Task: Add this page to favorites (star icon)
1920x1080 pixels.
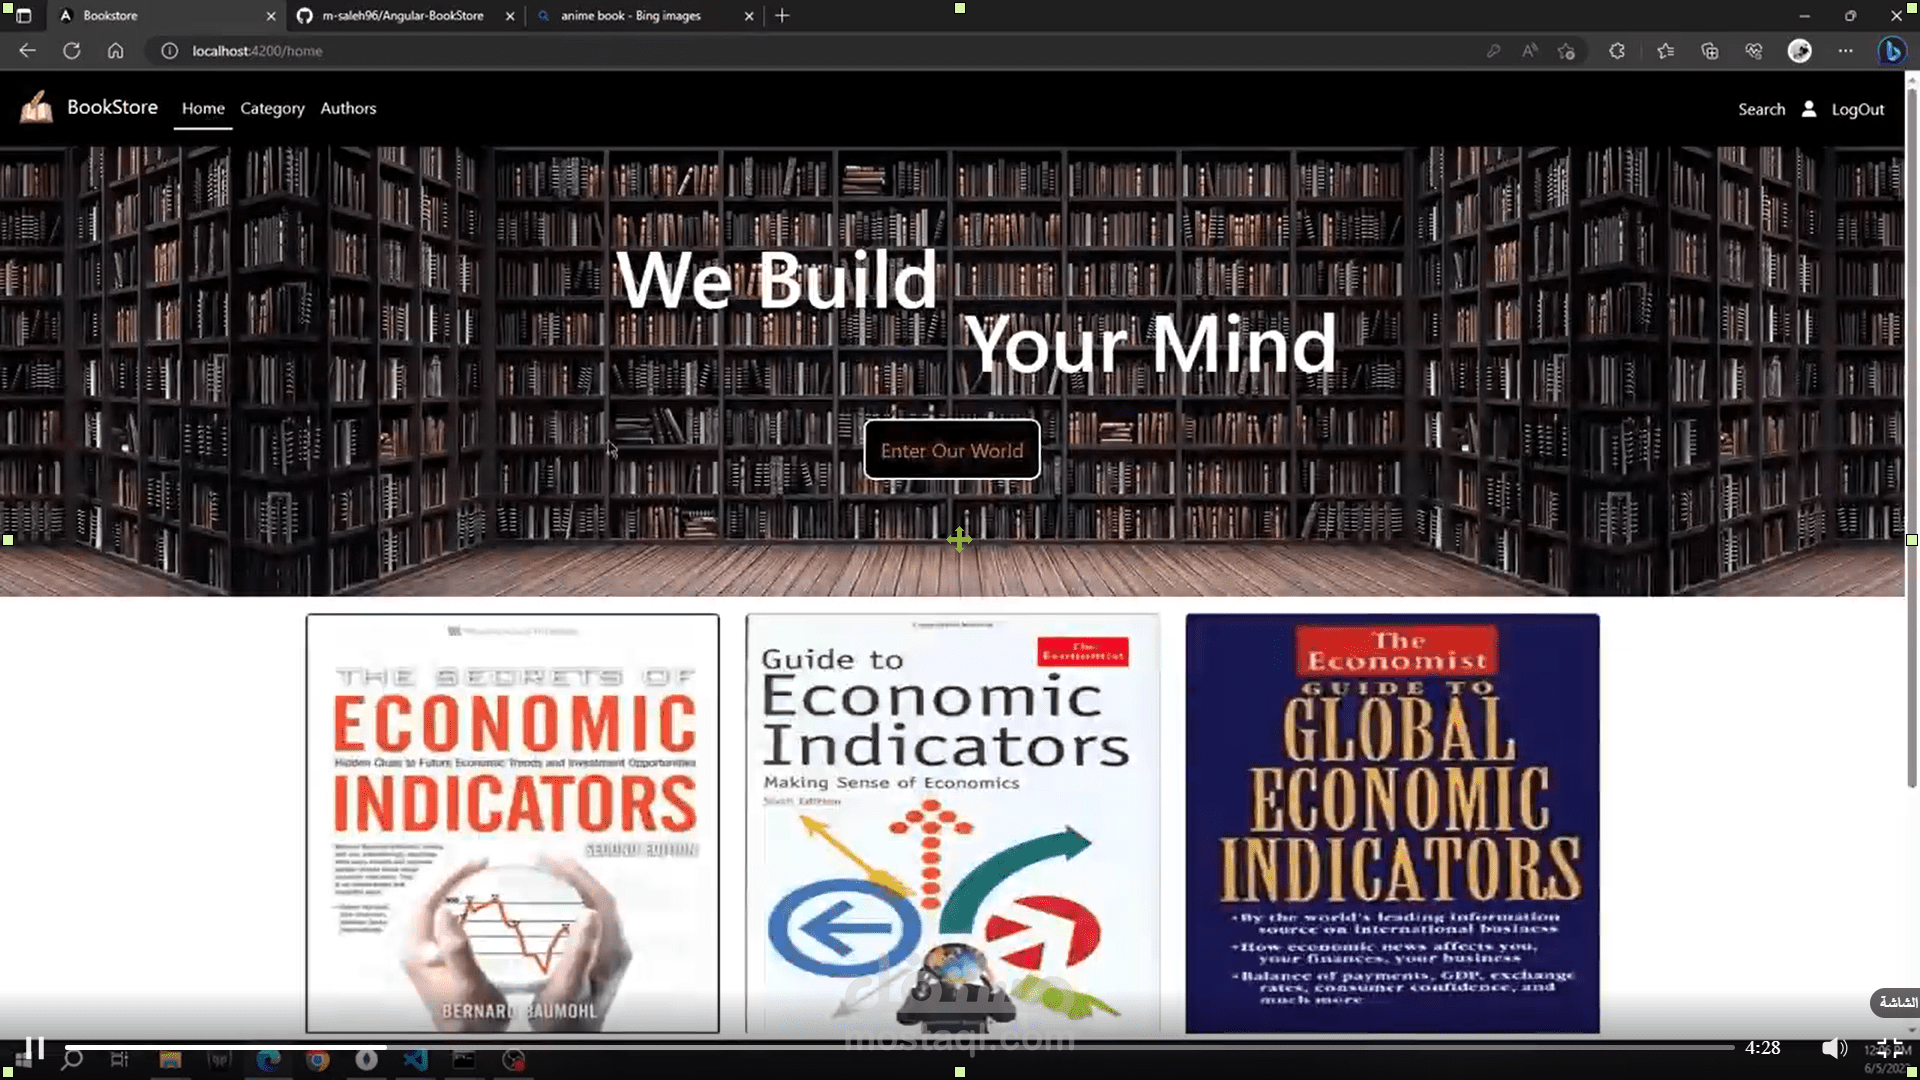Action: click(x=1566, y=51)
